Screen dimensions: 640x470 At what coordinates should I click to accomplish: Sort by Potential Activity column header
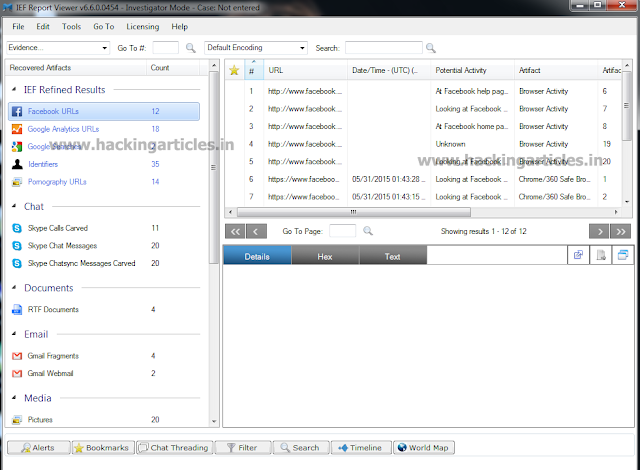pyautogui.click(x=473, y=70)
